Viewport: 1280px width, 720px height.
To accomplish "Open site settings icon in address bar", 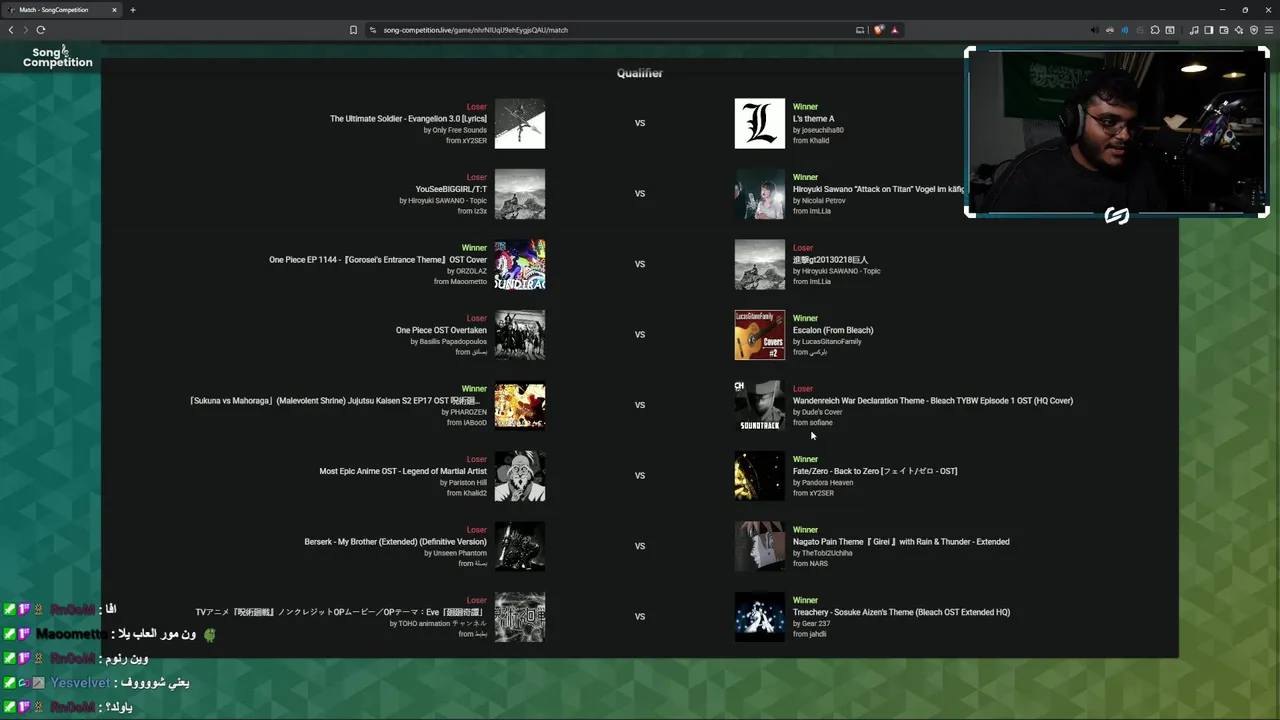I will point(373,30).
